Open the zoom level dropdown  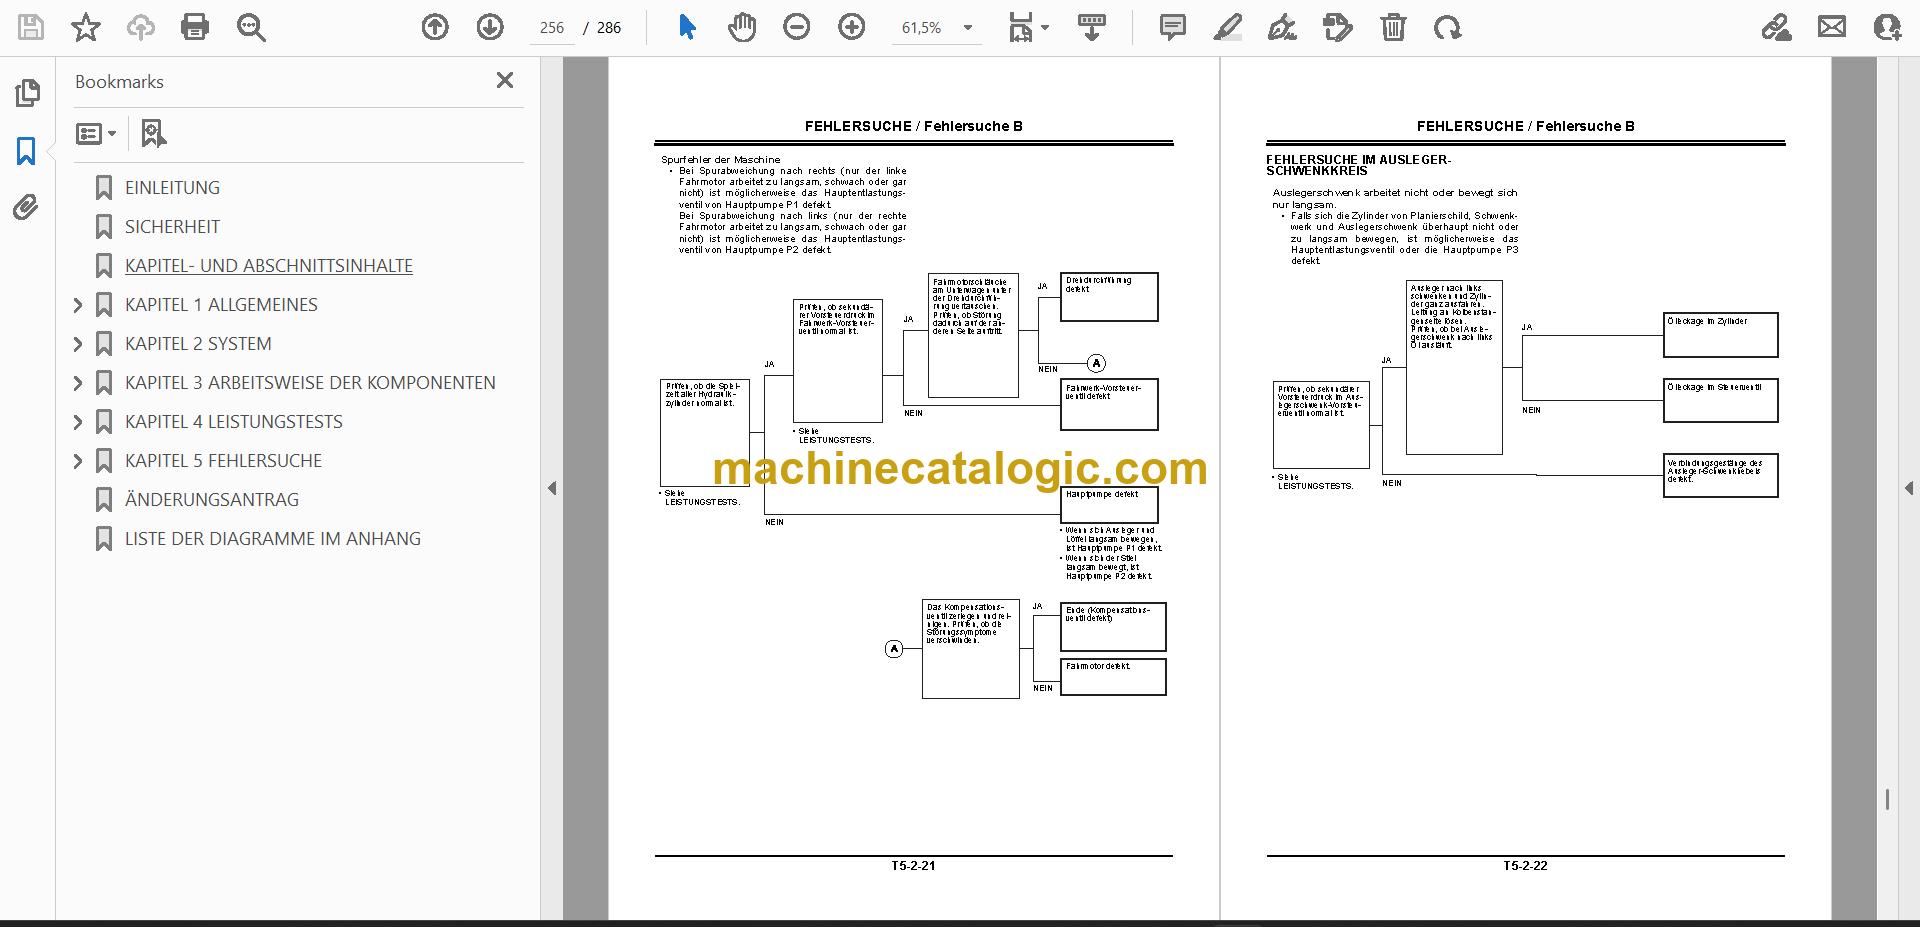(x=967, y=28)
